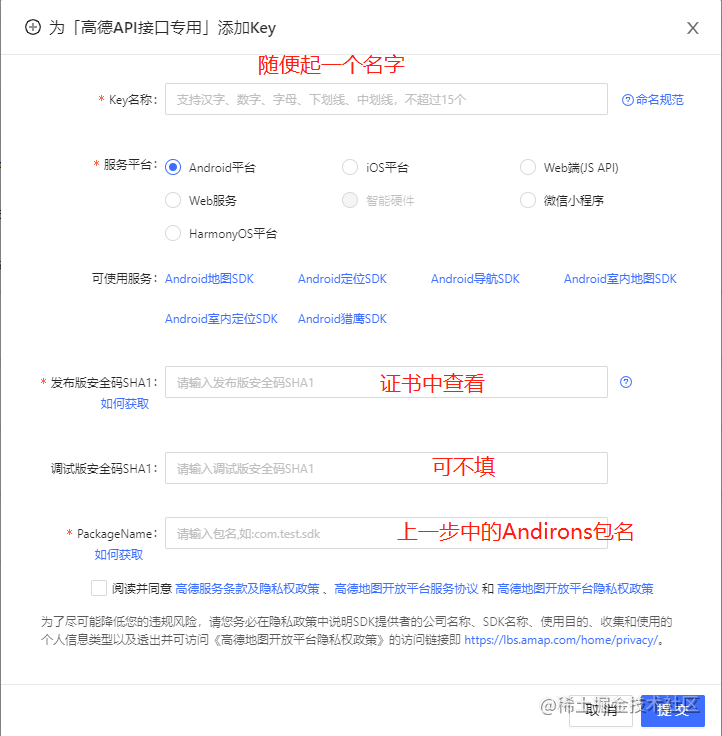Open the Android导航SDK link
This screenshot has height=736, width=722.
tap(475, 279)
